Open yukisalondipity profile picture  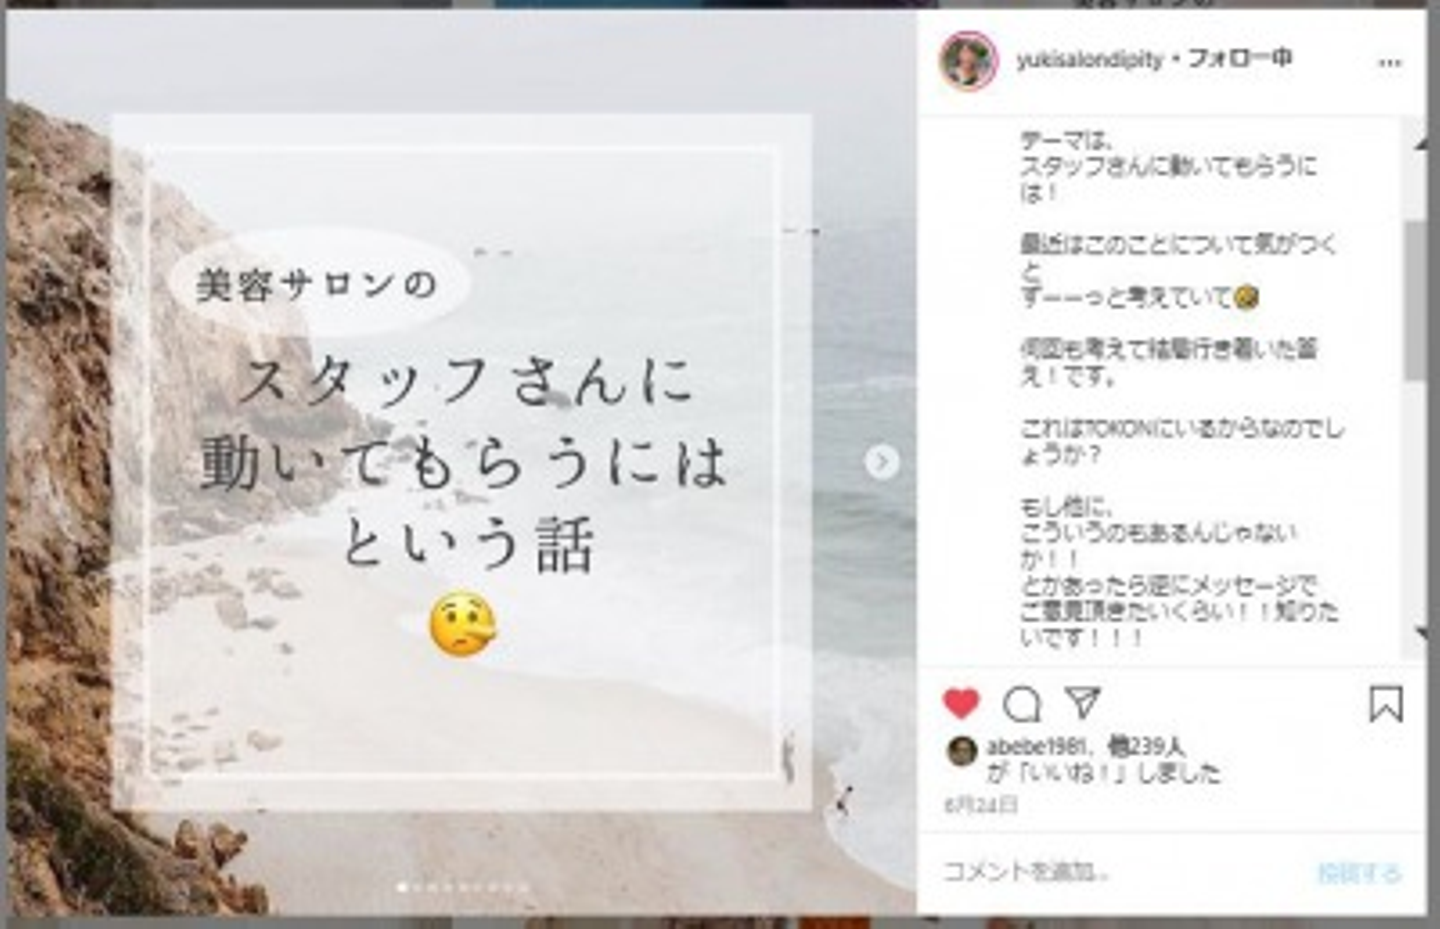tap(968, 61)
